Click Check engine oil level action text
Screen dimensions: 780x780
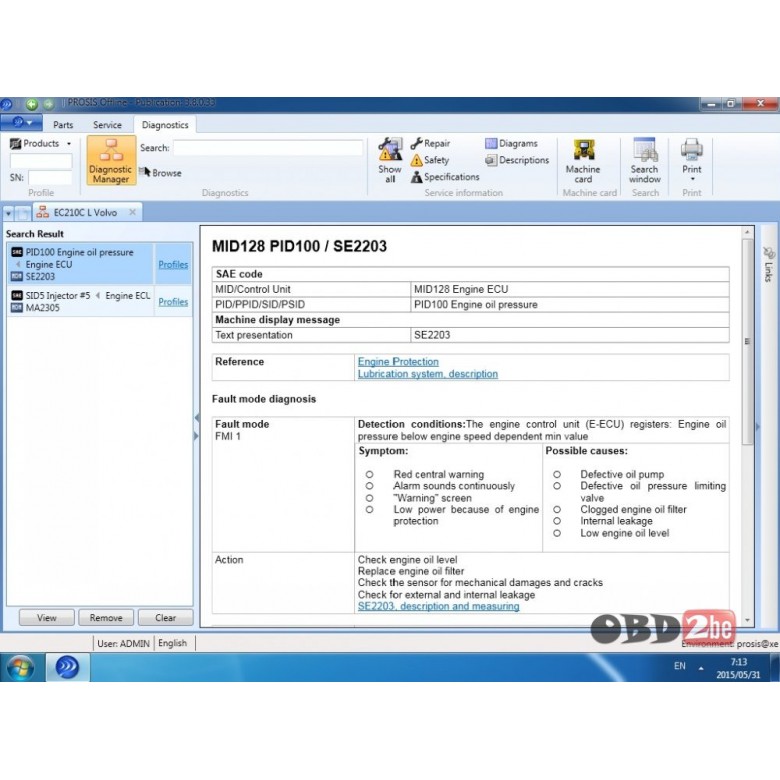pyautogui.click(x=407, y=560)
